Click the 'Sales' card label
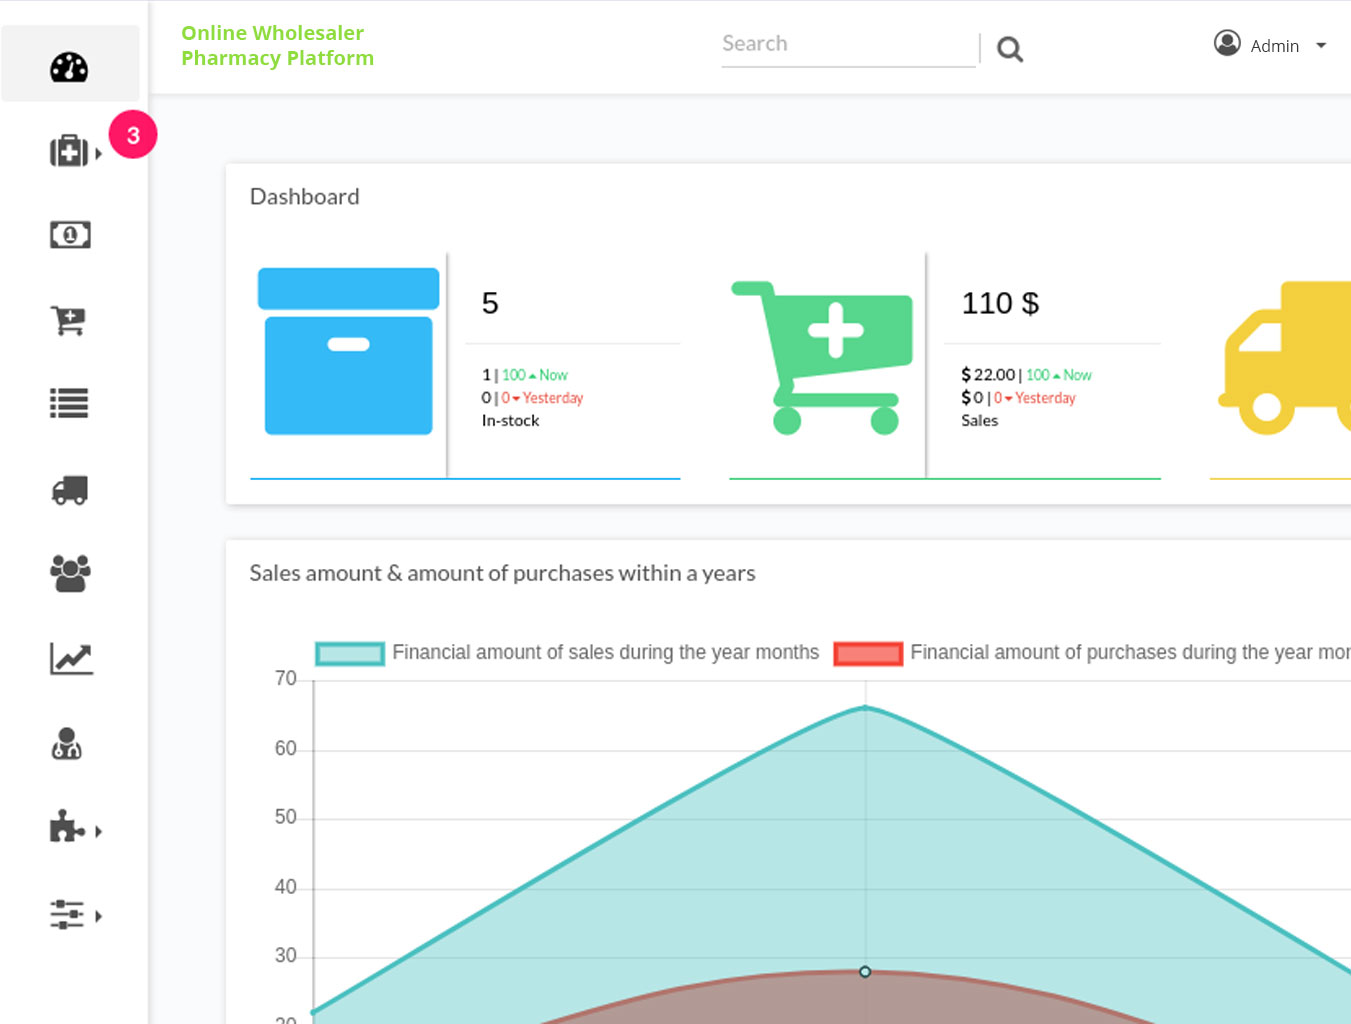 pyautogui.click(x=980, y=421)
